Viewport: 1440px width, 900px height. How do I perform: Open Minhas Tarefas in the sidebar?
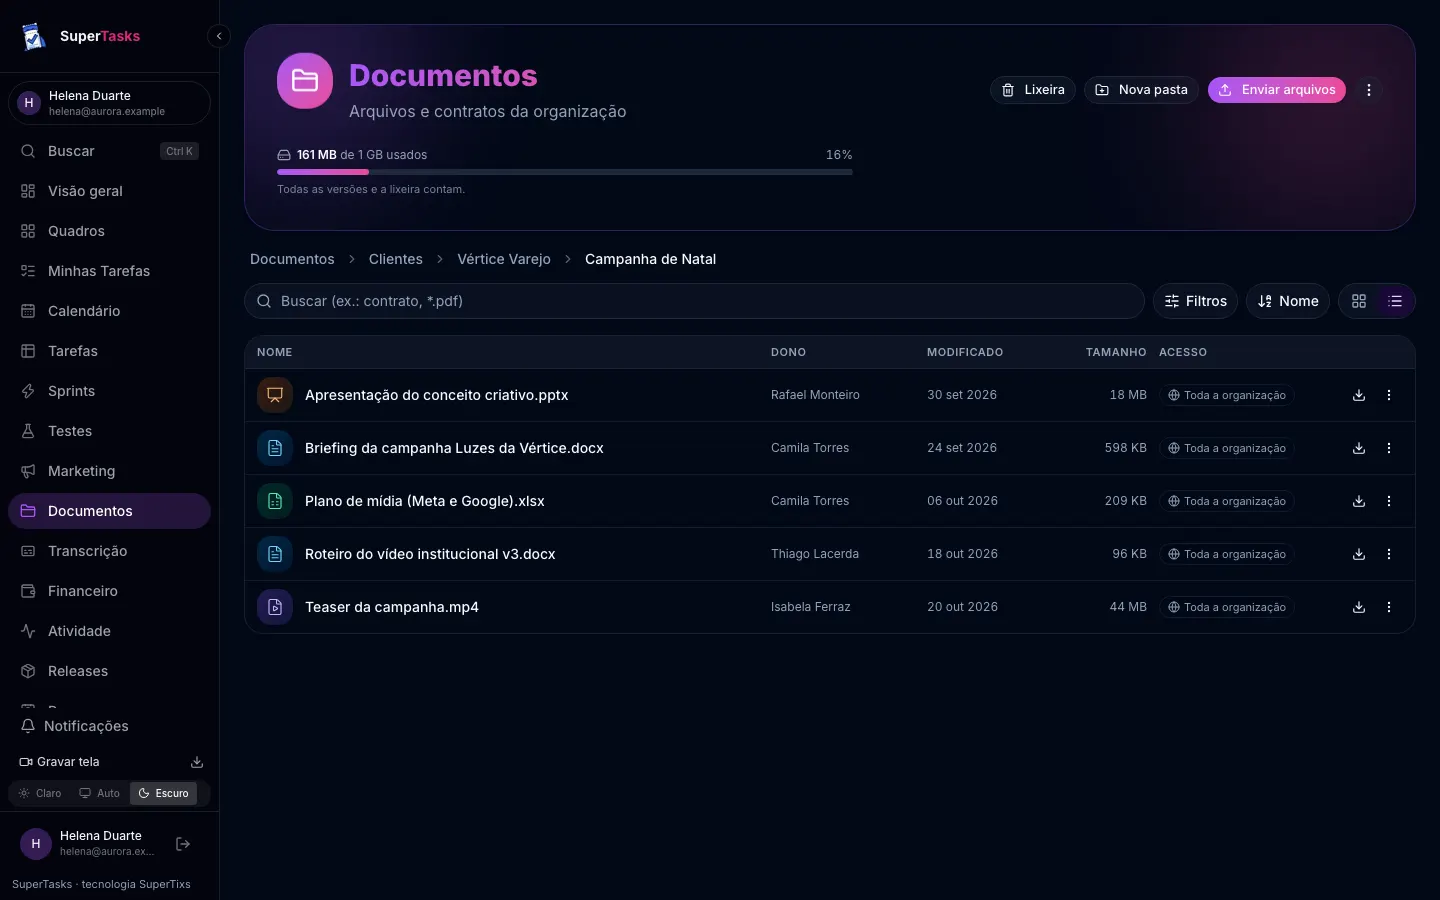[109, 271]
